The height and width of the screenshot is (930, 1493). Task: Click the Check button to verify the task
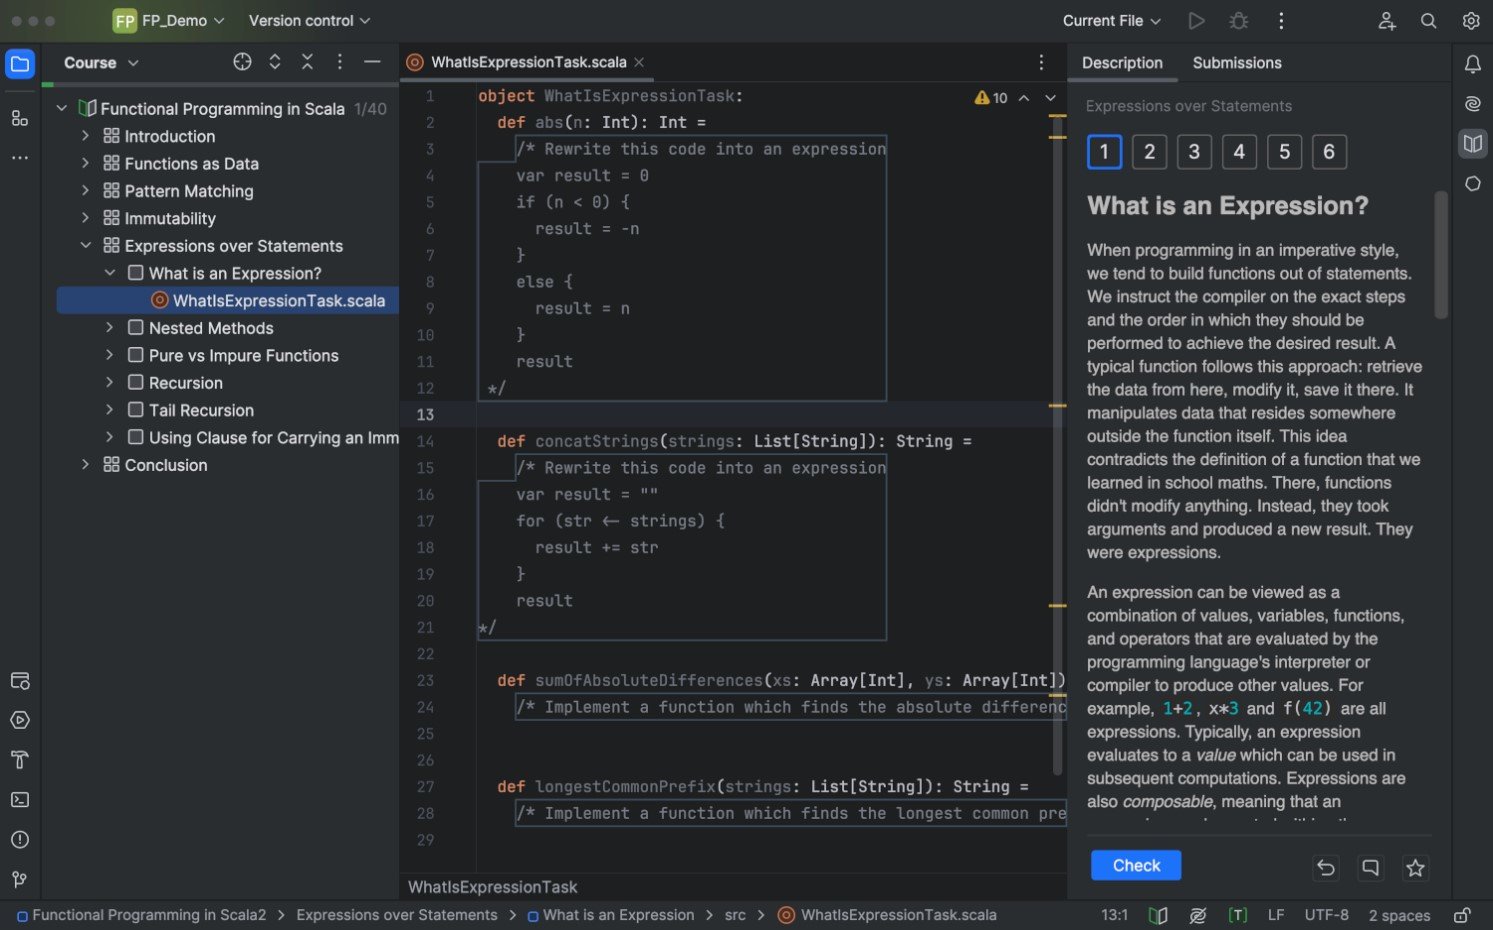coord(1135,864)
